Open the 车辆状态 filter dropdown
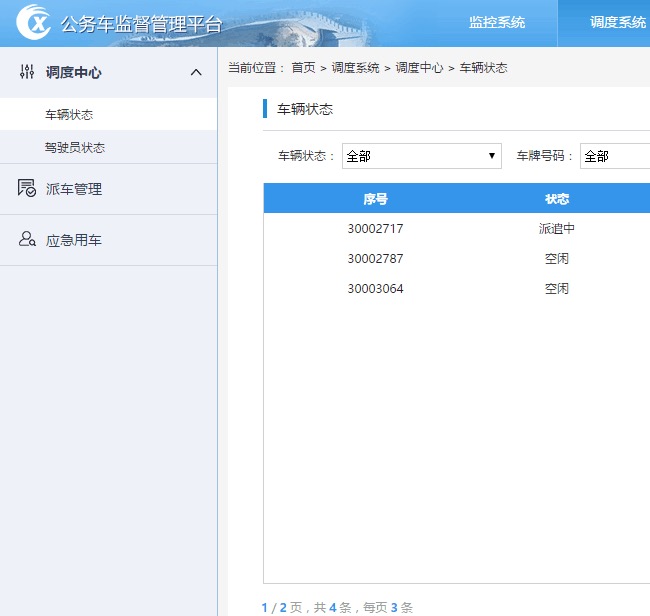Viewport: 650px width, 616px height. [x=421, y=156]
